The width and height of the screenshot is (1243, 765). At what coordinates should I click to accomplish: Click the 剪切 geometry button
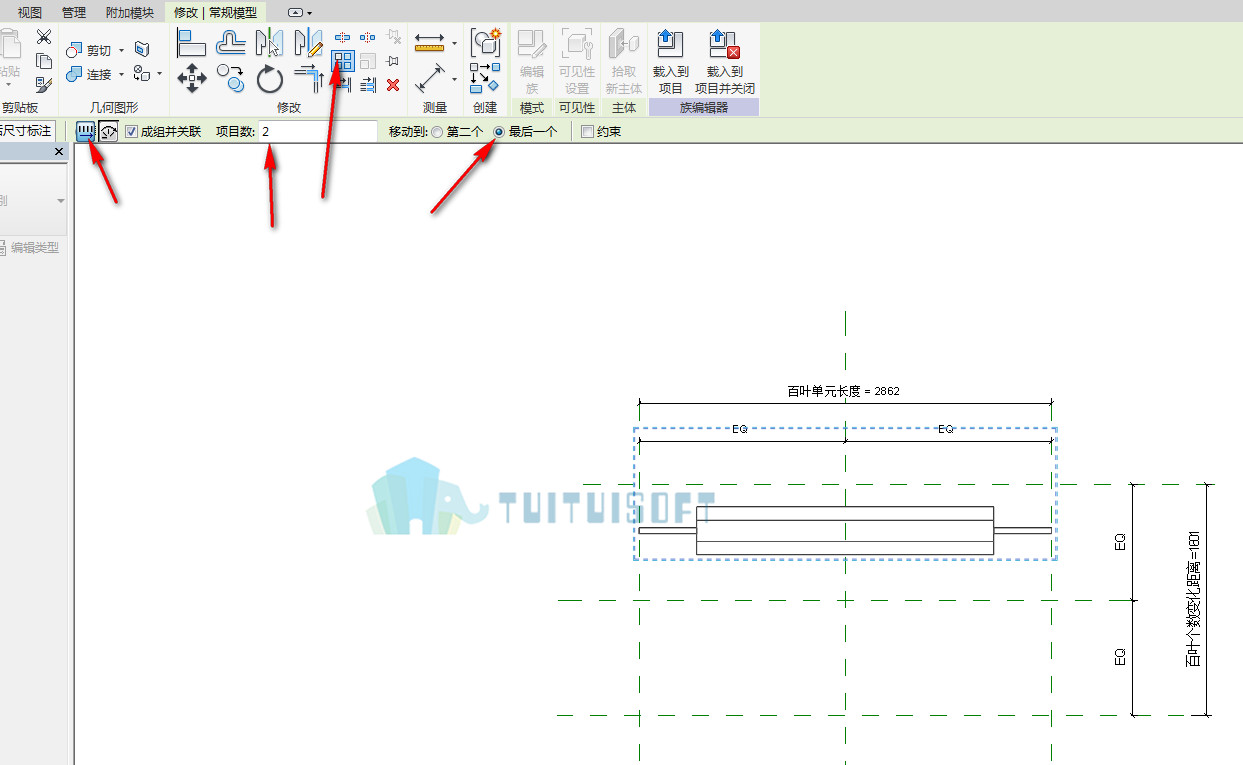(90, 50)
